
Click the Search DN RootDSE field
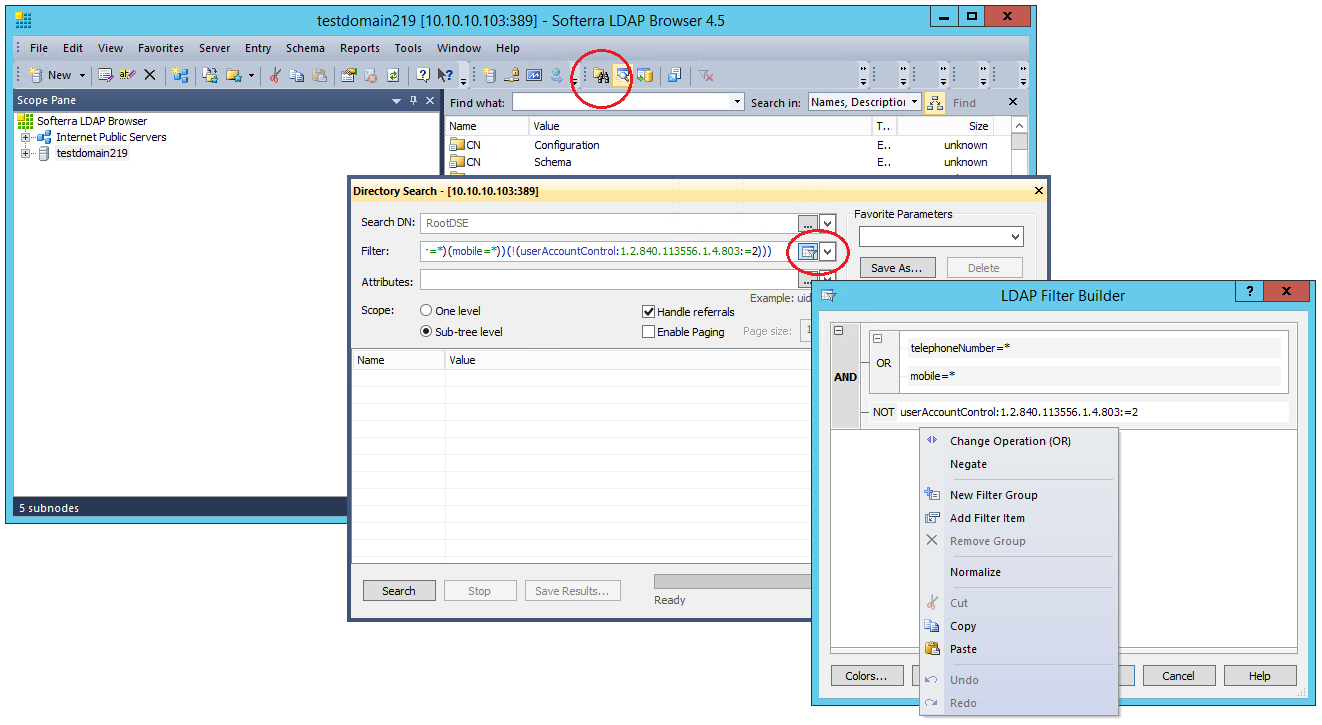point(608,223)
